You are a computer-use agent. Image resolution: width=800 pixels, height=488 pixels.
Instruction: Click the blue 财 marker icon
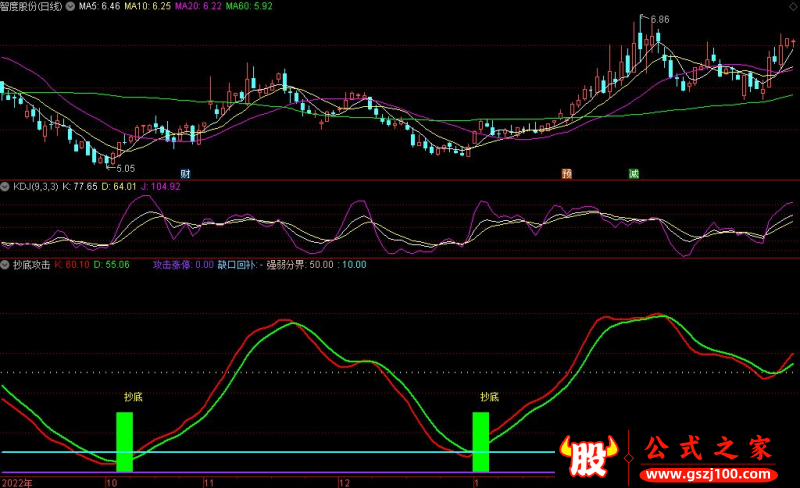pos(185,173)
